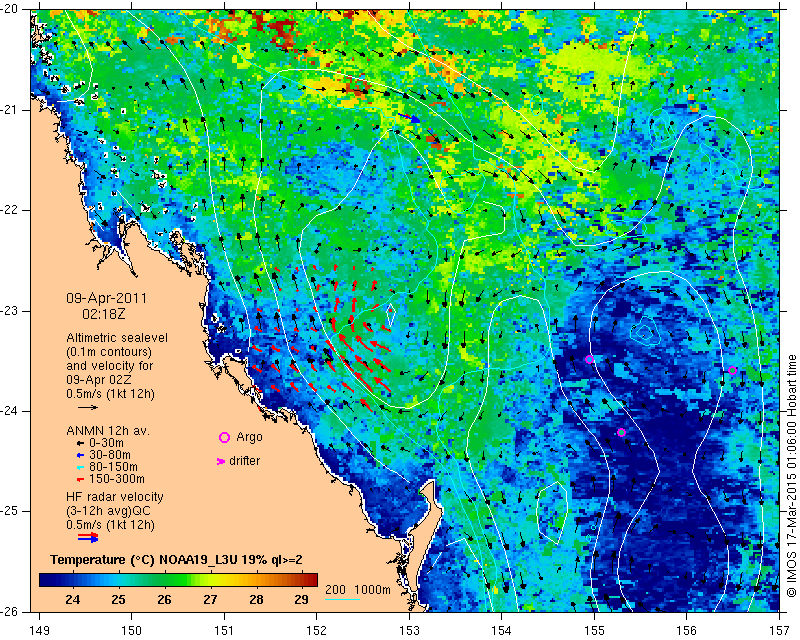The height and width of the screenshot is (640, 800).
Task: Click the 'HF radar velocity' legend text
Action: 115,497
